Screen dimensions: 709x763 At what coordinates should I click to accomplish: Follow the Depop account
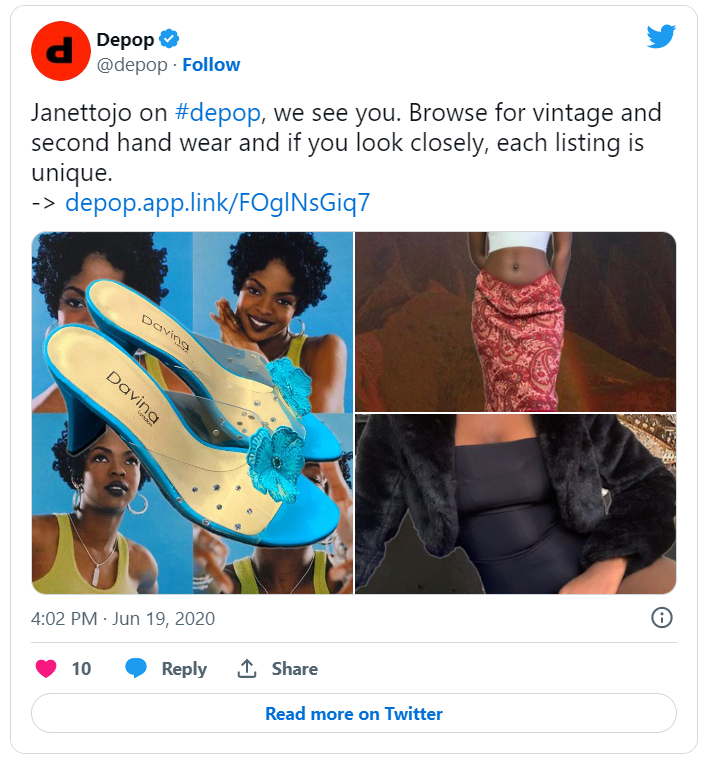pyautogui.click(x=211, y=65)
